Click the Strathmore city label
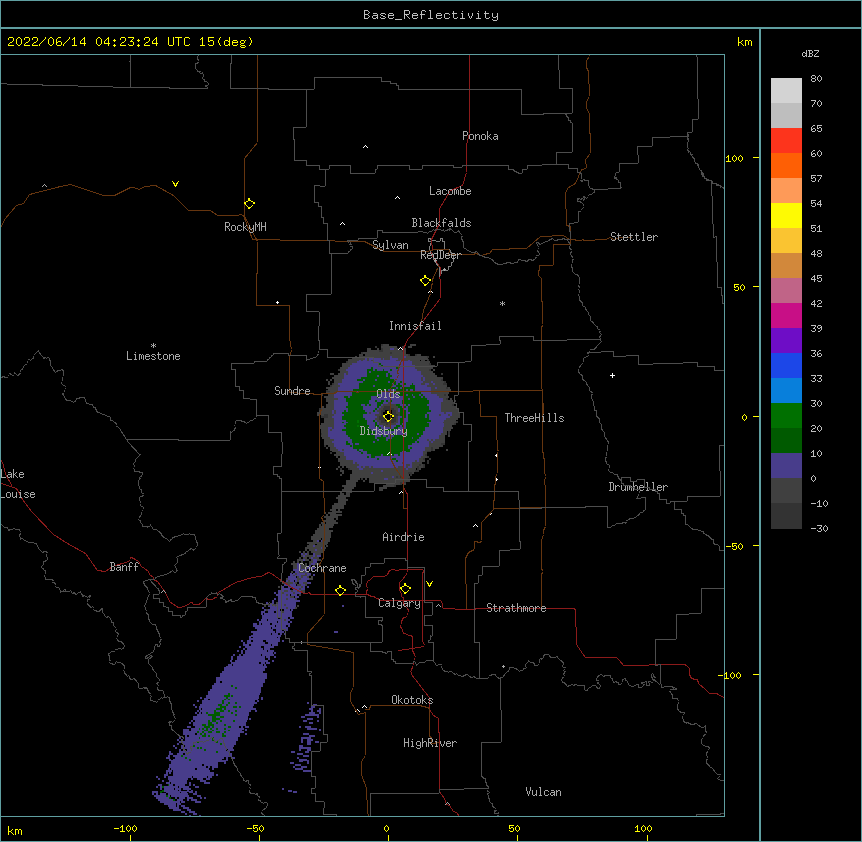The image size is (862, 842). [x=516, y=608]
